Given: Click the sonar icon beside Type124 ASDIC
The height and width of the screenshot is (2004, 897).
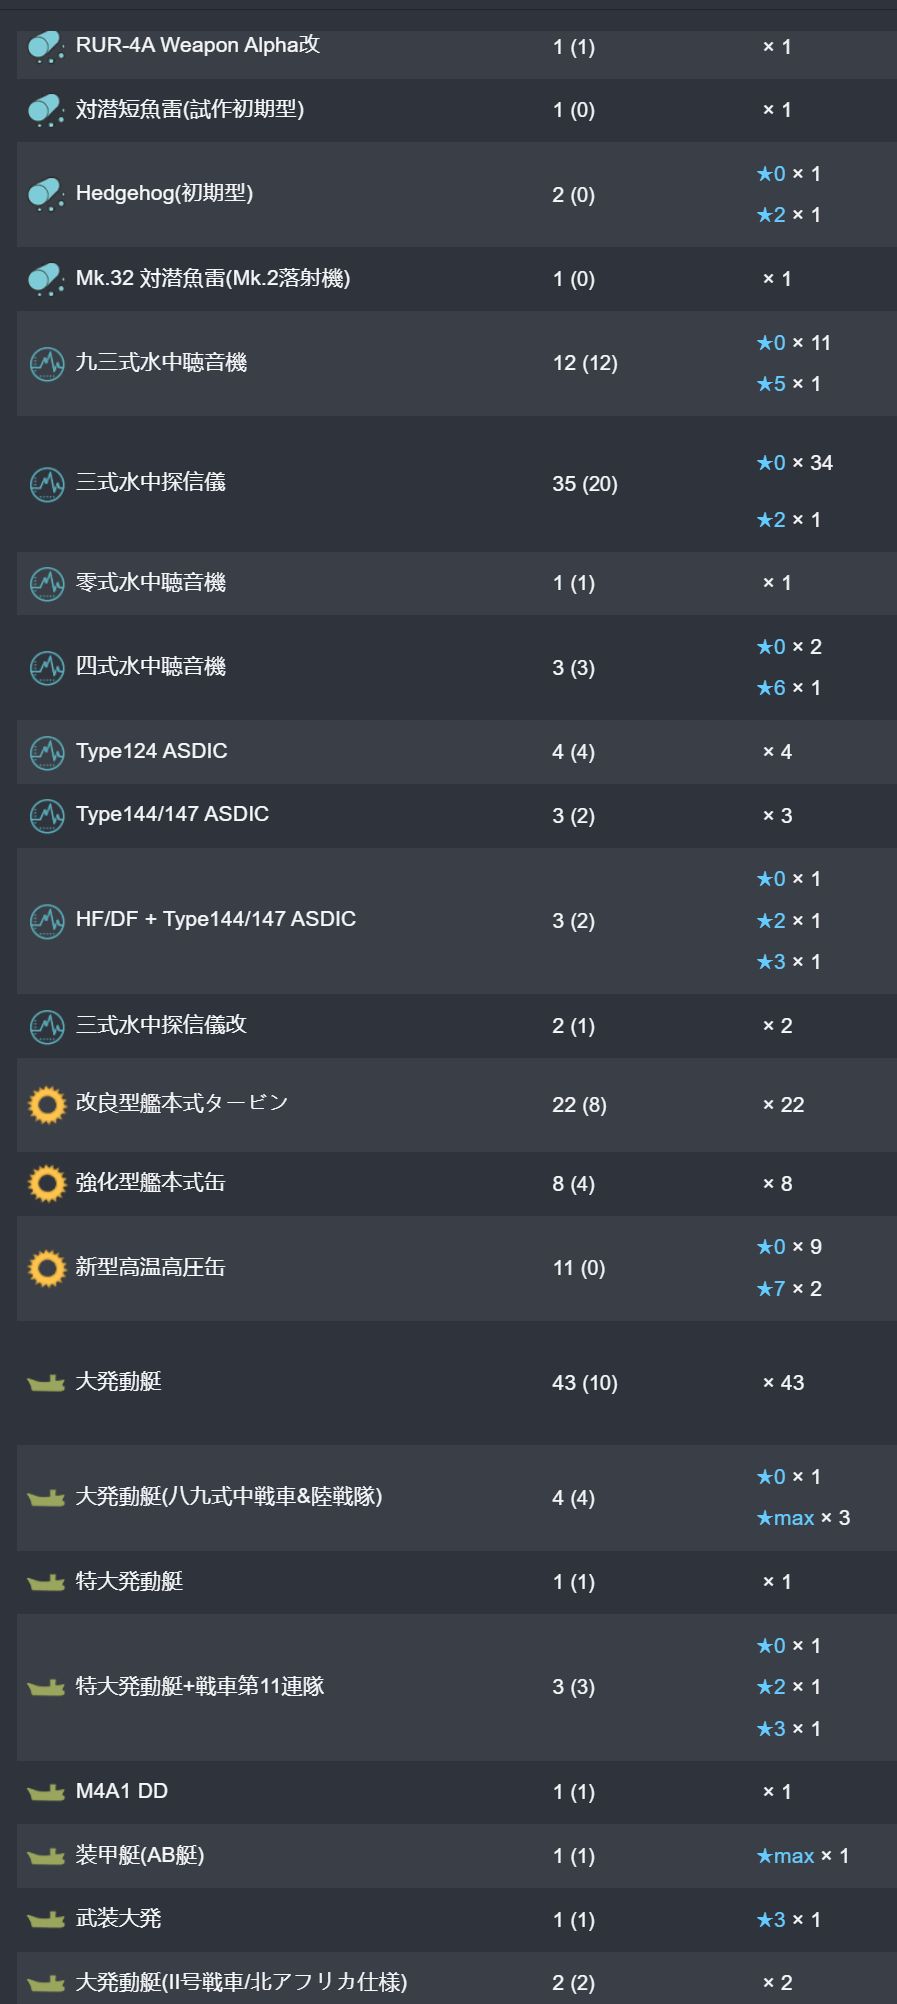Looking at the screenshot, I should [x=47, y=752].
